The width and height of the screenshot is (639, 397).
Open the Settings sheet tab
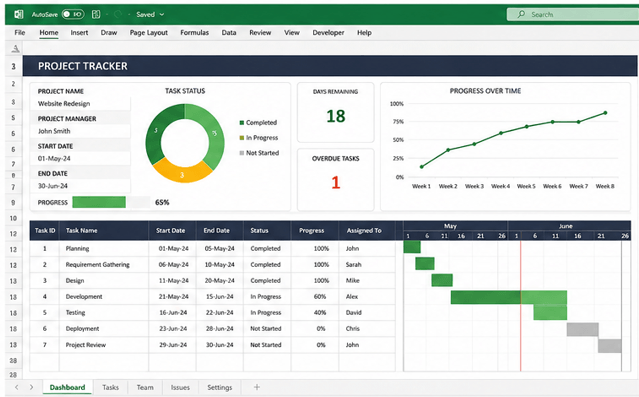pos(220,387)
